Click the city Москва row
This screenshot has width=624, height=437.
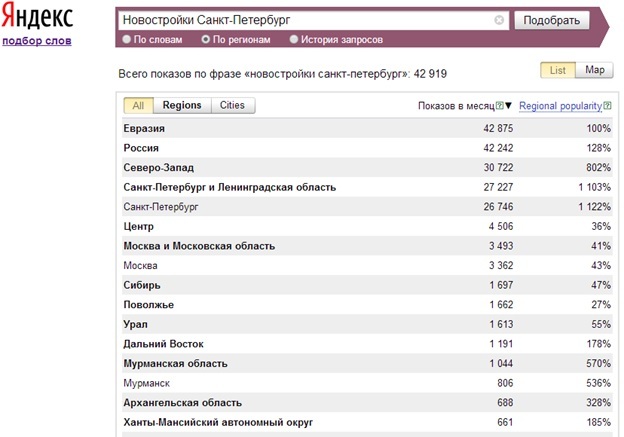click(x=367, y=265)
